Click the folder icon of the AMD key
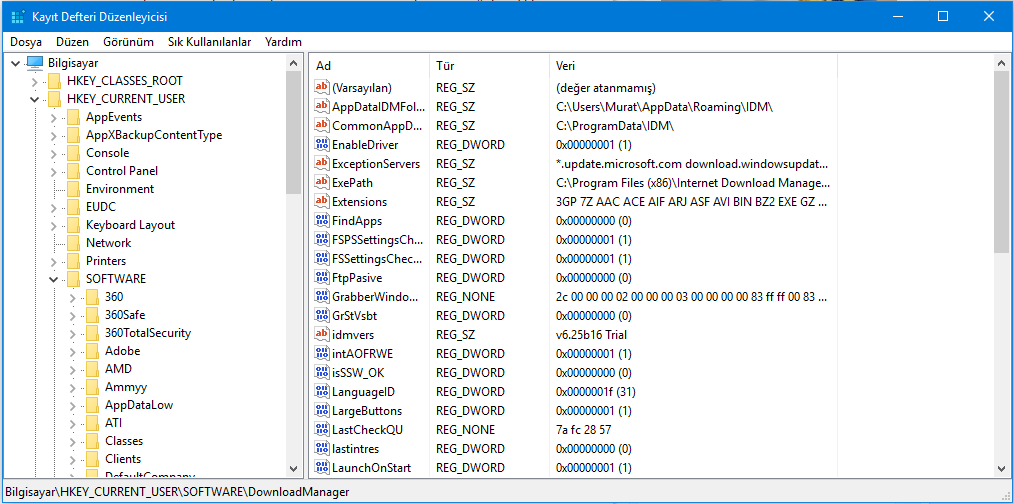Viewport: 1014px width, 504px height. [x=92, y=369]
